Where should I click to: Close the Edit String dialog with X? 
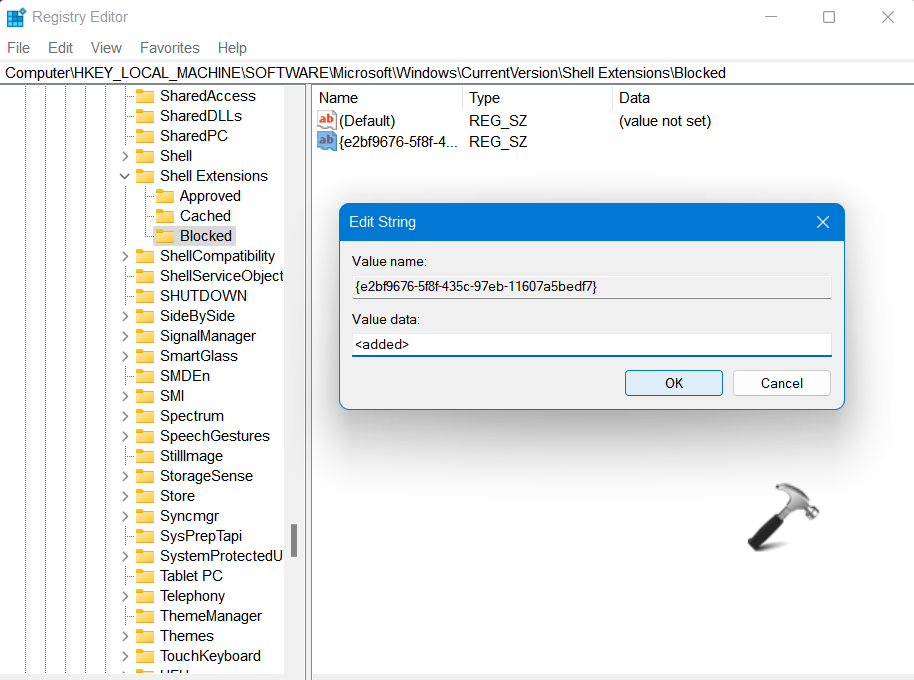(x=822, y=222)
